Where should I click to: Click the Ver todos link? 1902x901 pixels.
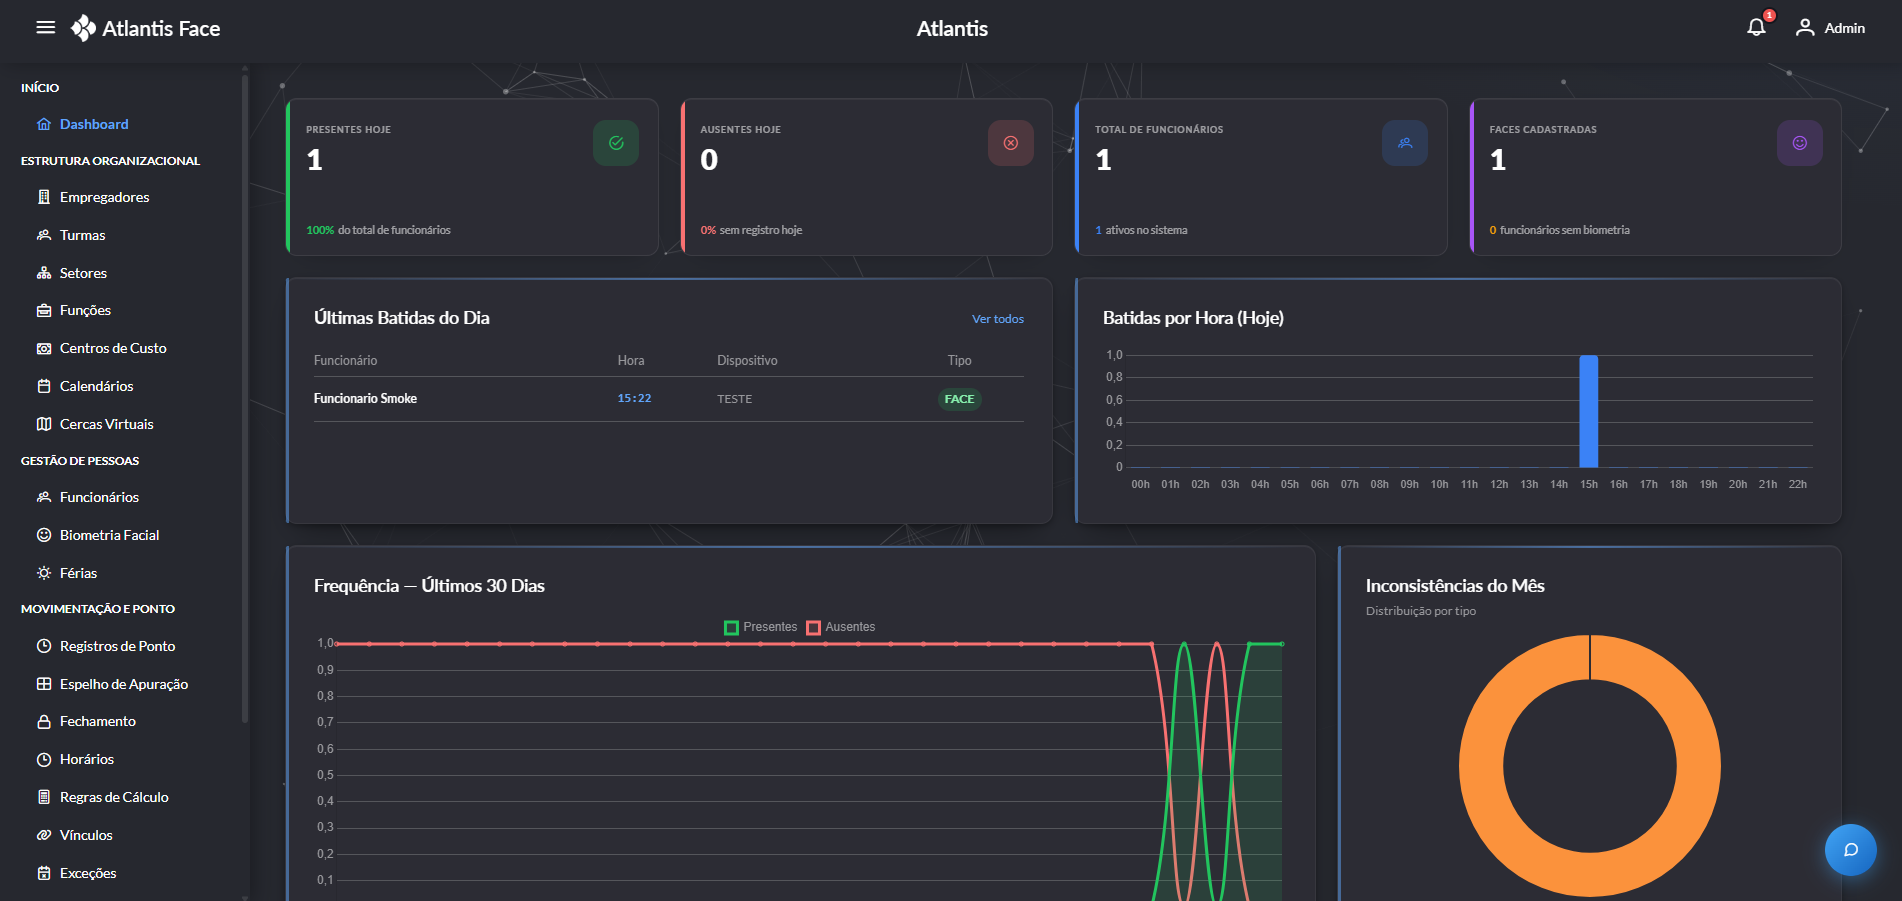click(x=998, y=319)
